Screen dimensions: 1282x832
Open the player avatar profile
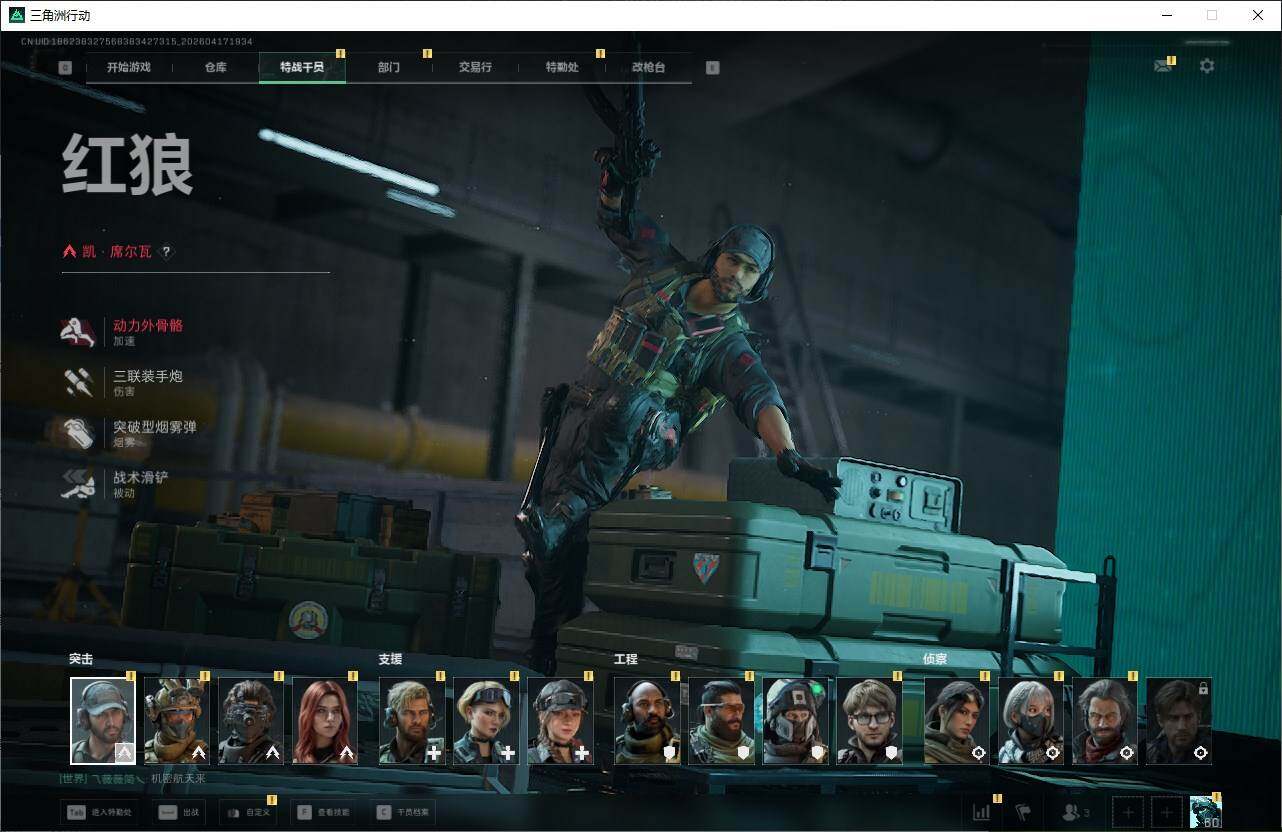click(x=1206, y=812)
